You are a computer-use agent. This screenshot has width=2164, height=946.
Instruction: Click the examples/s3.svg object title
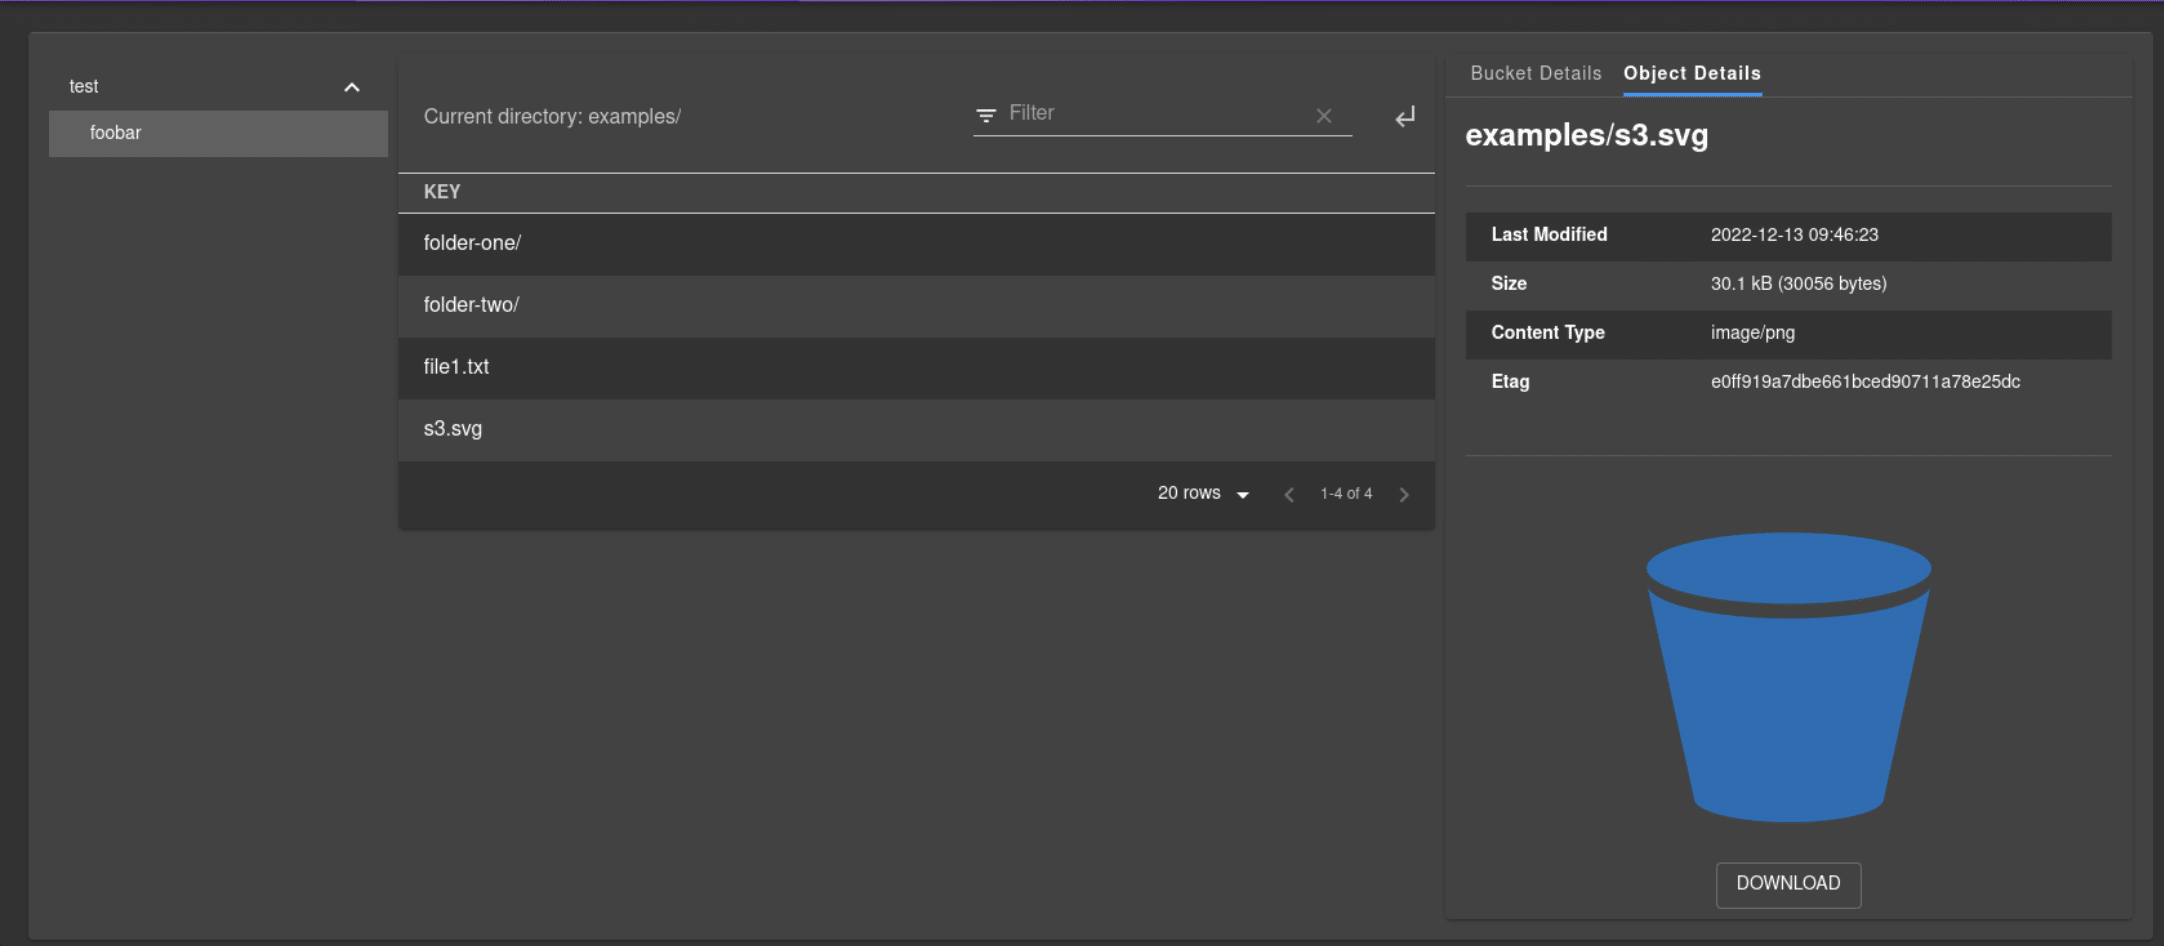(x=1587, y=135)
